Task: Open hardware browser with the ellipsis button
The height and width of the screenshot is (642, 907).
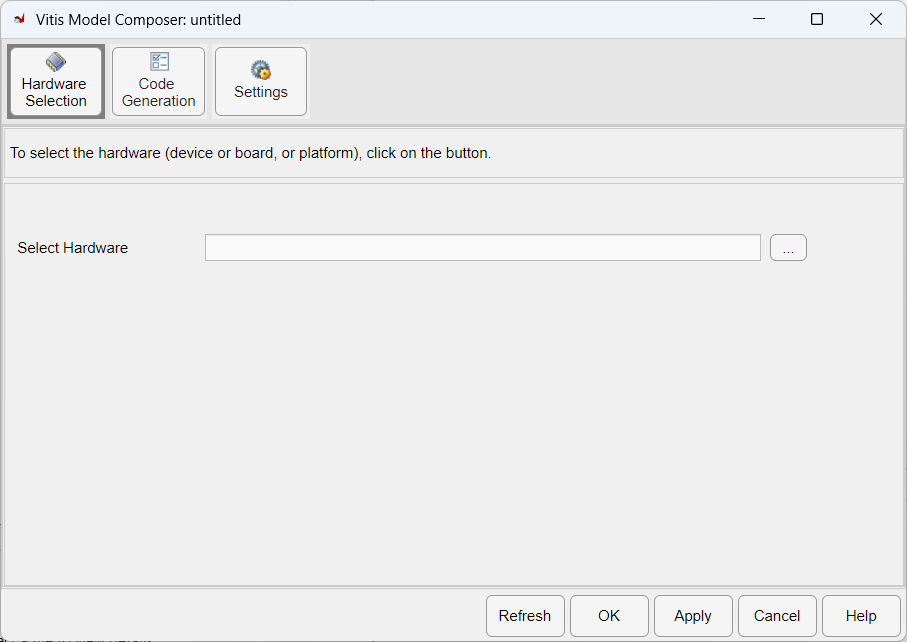Action: [788, 248]
